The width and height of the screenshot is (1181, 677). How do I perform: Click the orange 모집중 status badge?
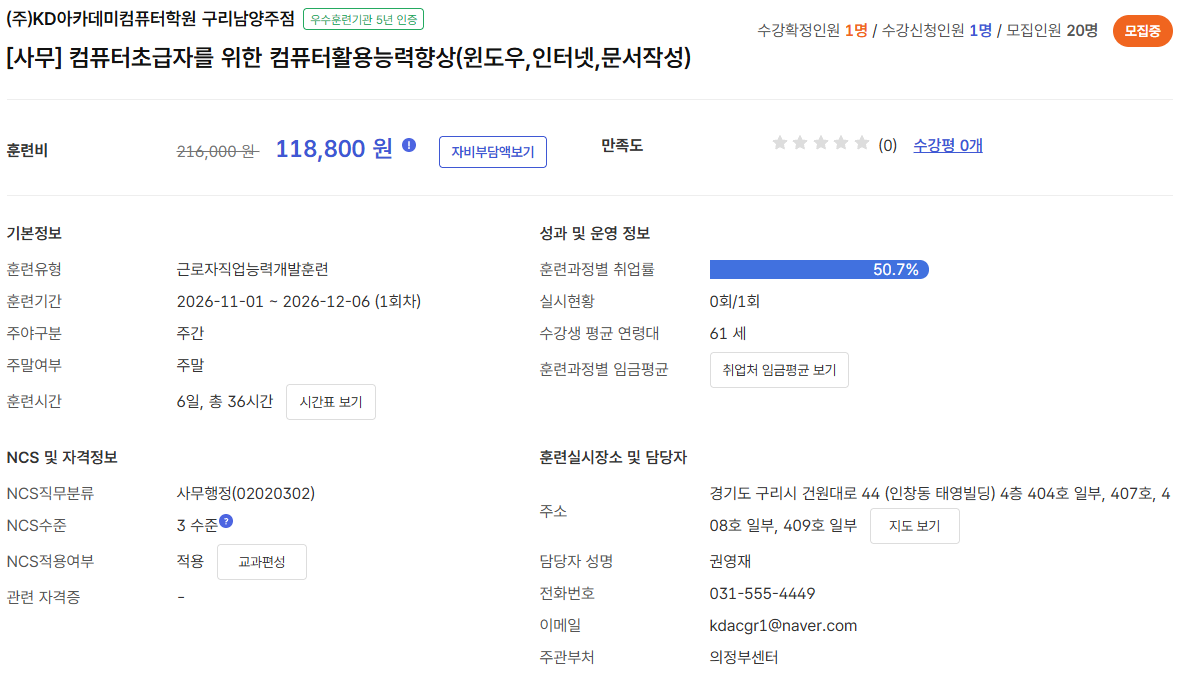tap(1142, 31)
